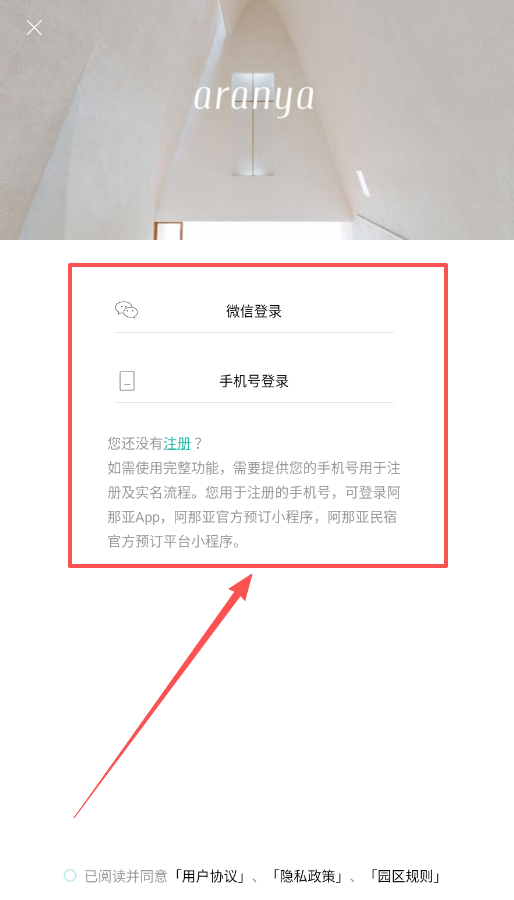Click the tall window in the header photo
Viewport: 514px width, 900px height.
coord(250,123)
